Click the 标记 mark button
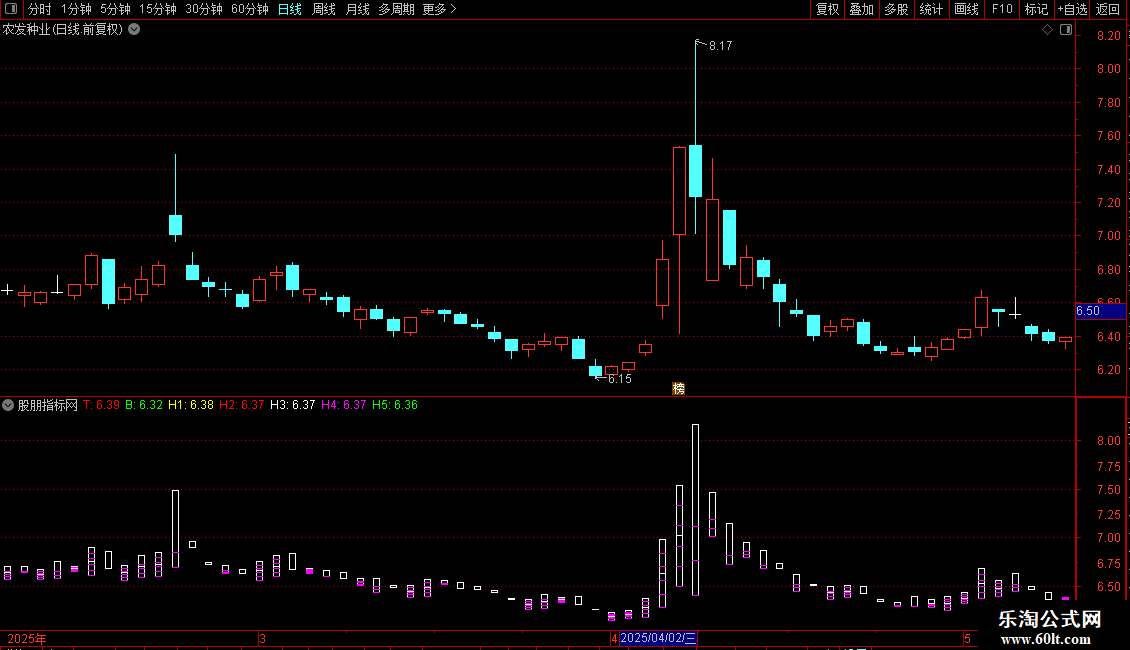Image resolution: width=1130 pixels, height=650 pixels. (x=1036, y=9)
